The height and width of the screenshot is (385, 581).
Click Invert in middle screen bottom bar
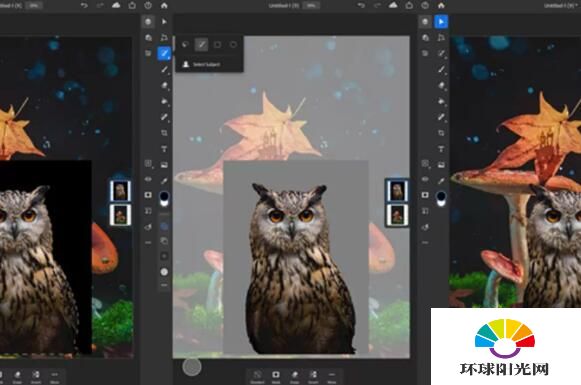(313, 377)
